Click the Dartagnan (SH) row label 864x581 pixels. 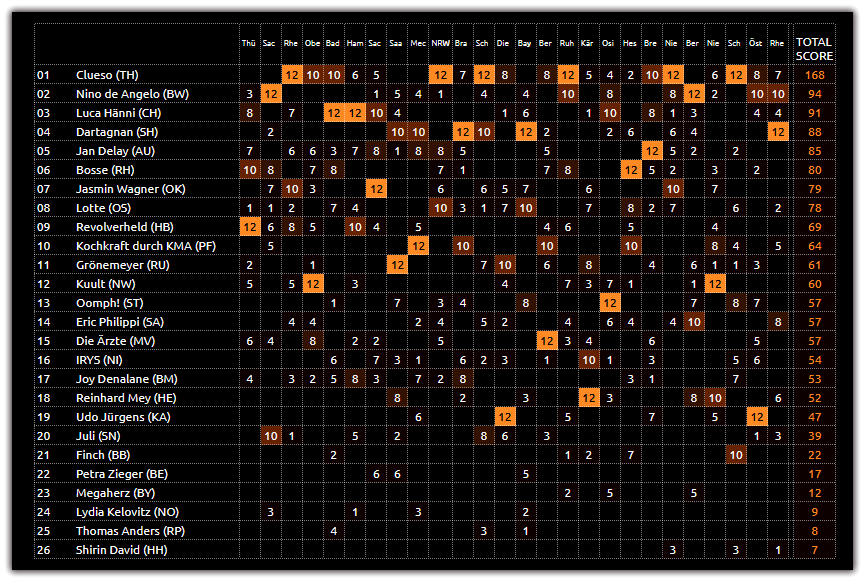(117, 132)
